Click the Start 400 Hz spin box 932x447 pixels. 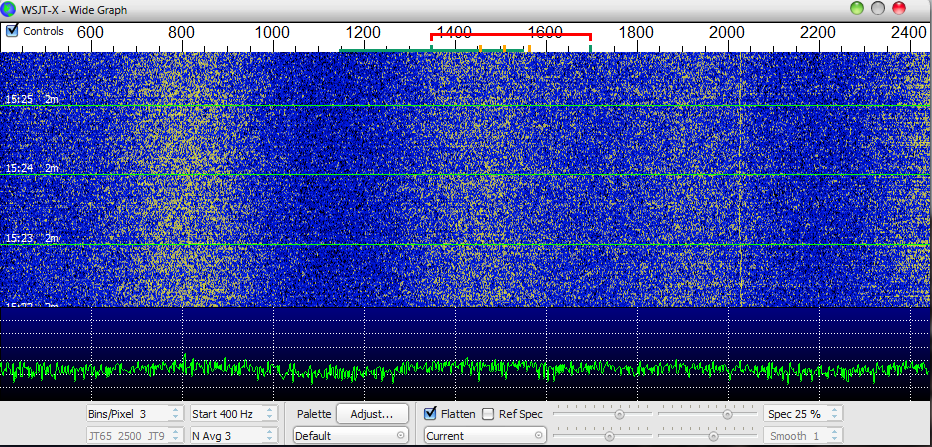pyautogui.click(x=233, y=414)
